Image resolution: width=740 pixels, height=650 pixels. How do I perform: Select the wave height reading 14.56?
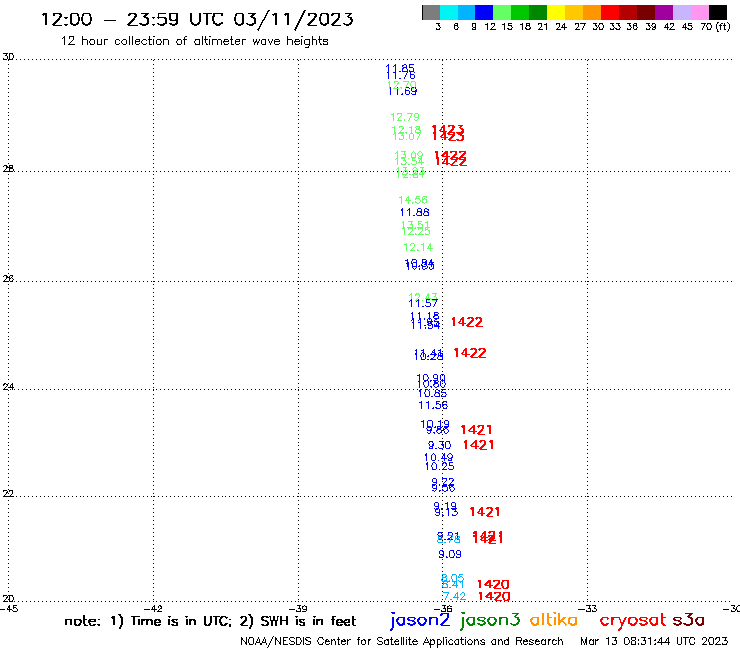(x=413, y=200)
